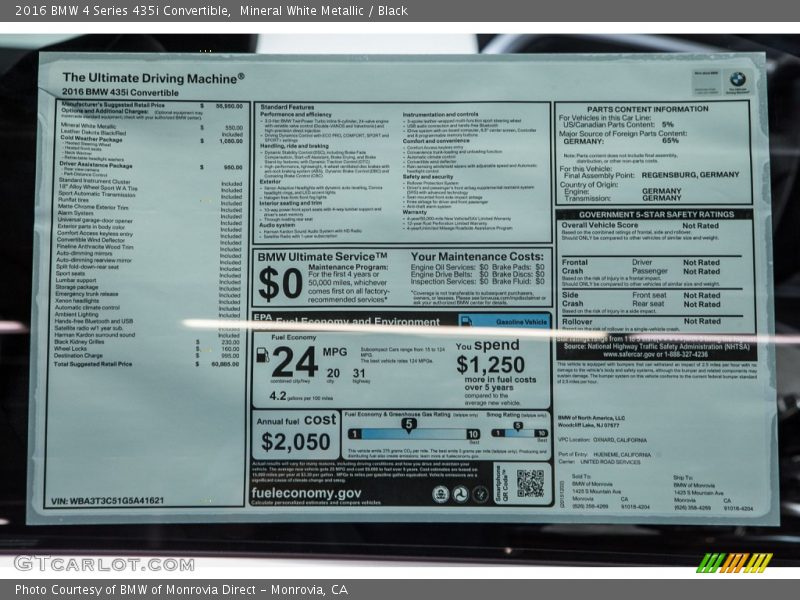Click the '2016 BMW 435i Convertible' sticker subtitle
This screenshot has width=800, height=600.
click(120, 92)
